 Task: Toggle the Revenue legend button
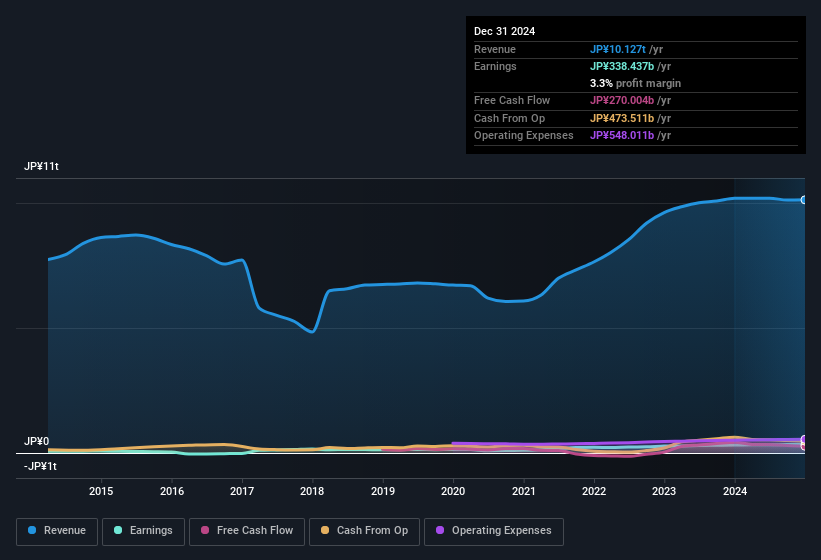57,532
